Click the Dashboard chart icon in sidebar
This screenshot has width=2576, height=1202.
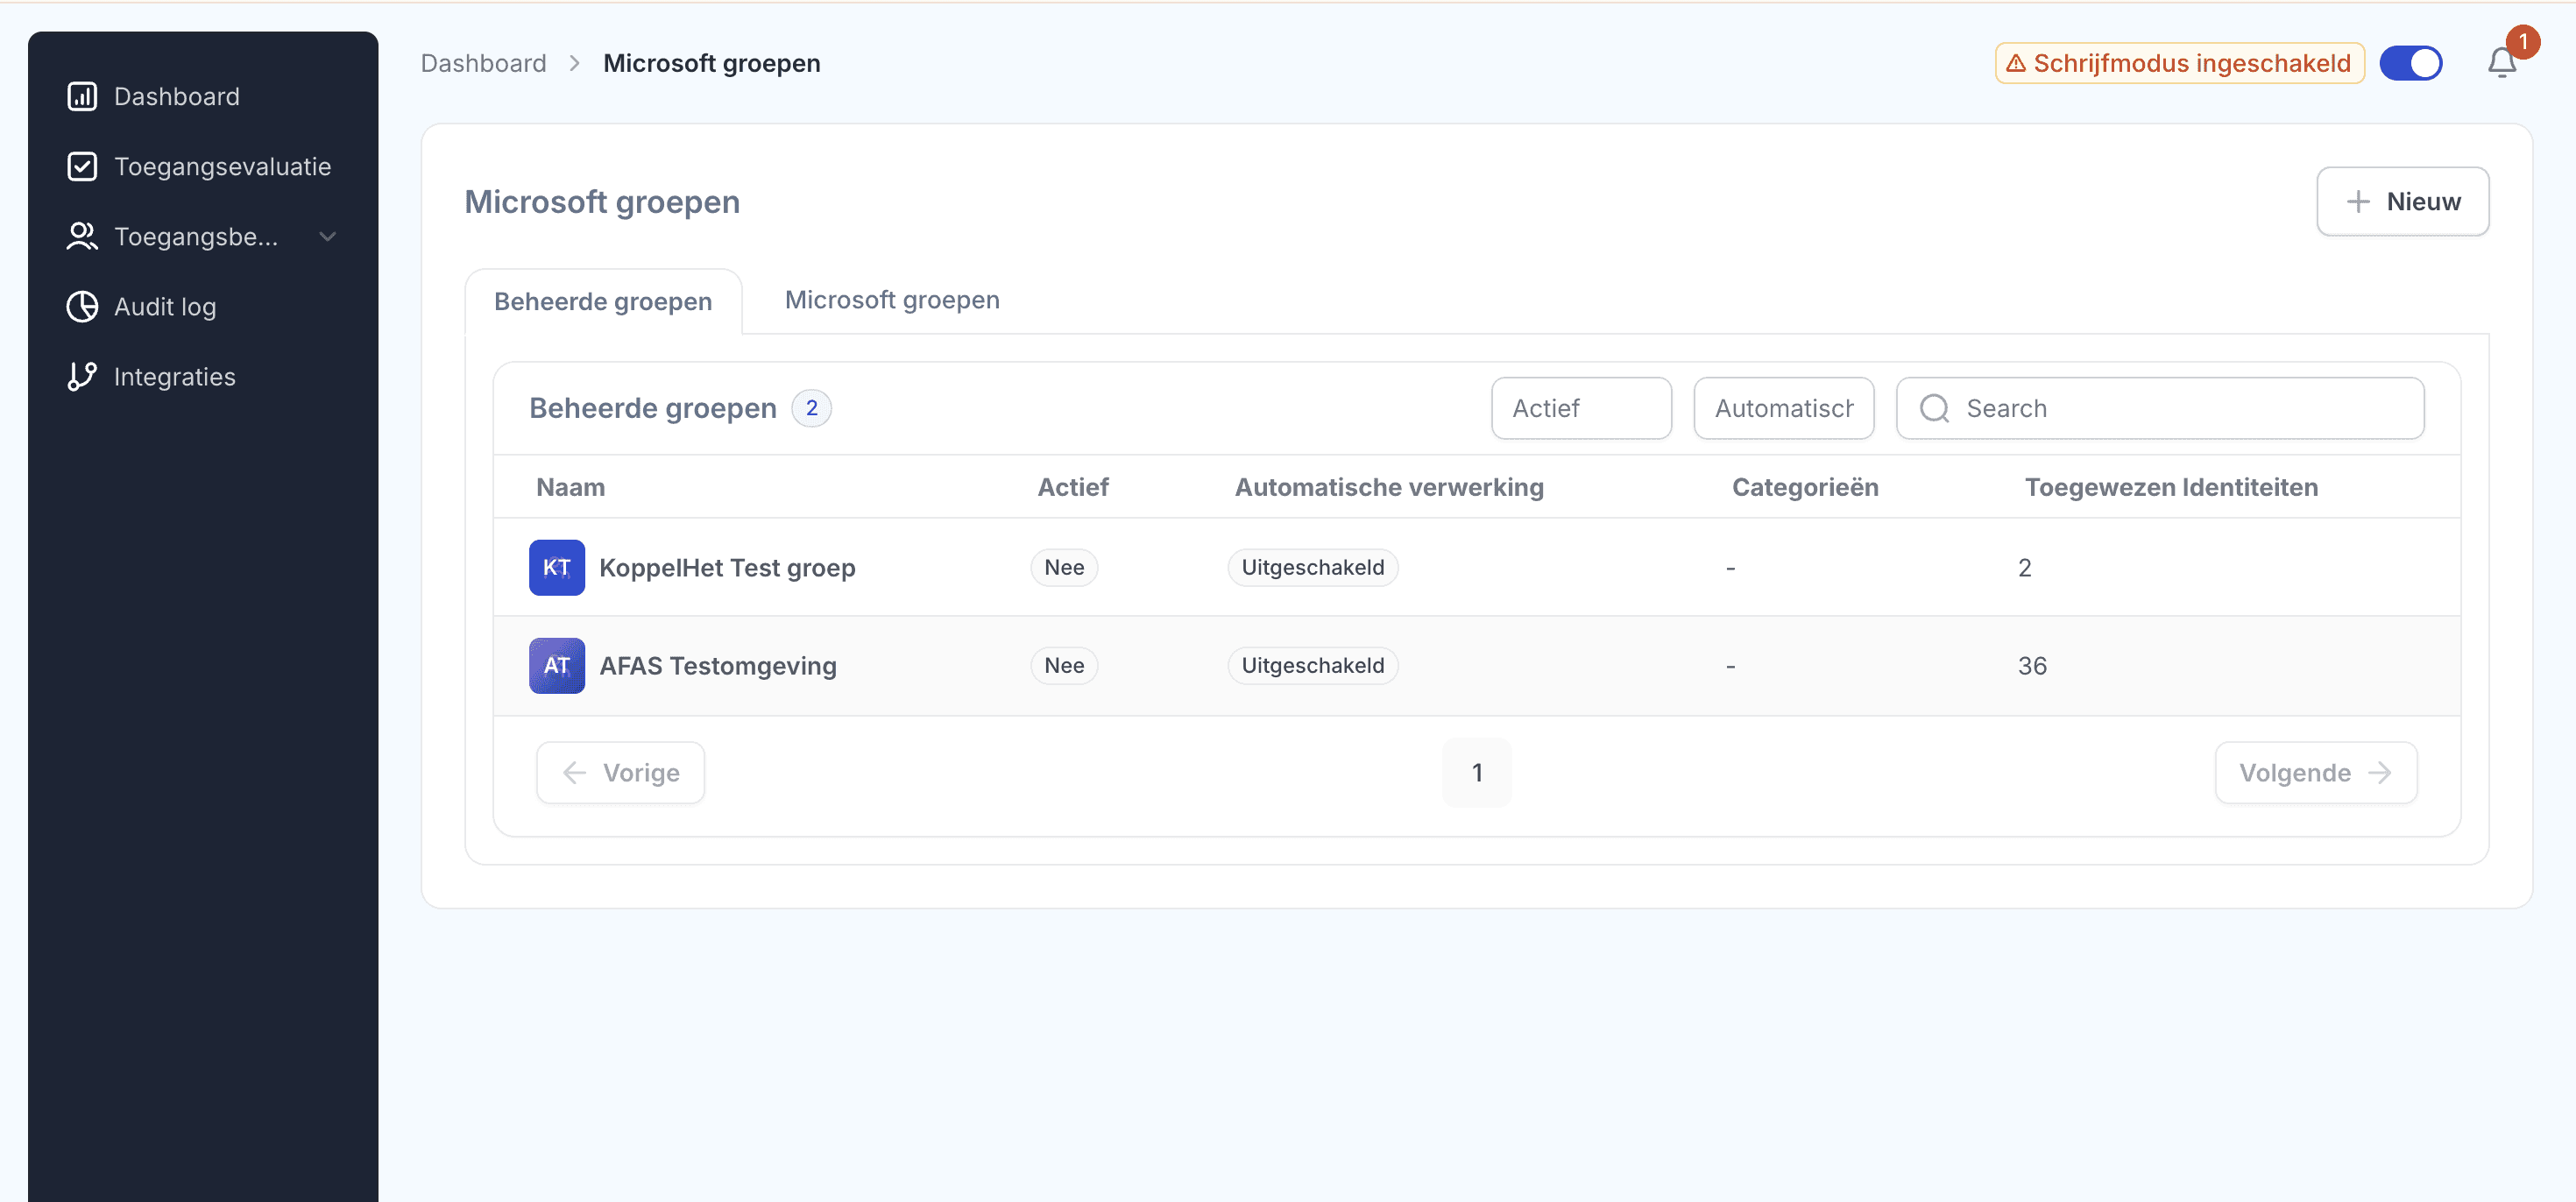[82, 97]
